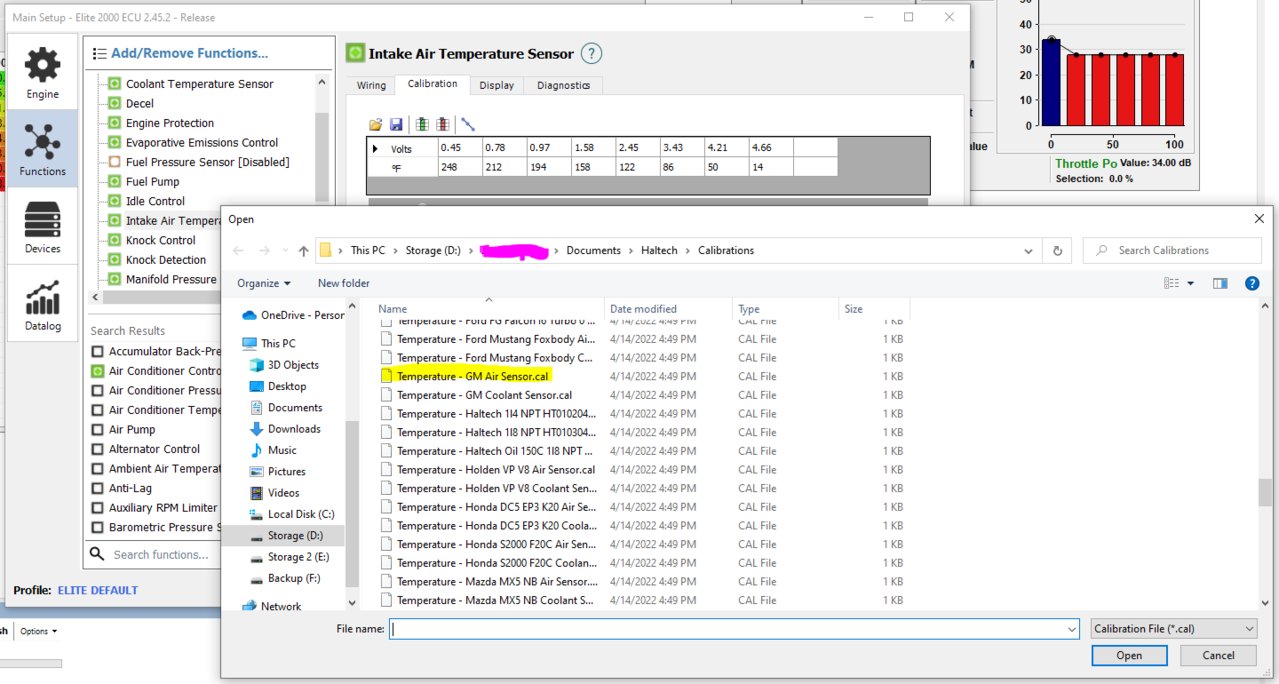
Task: Switch to the Display tab
Action: pyautogui.click(x=497, y=85)
